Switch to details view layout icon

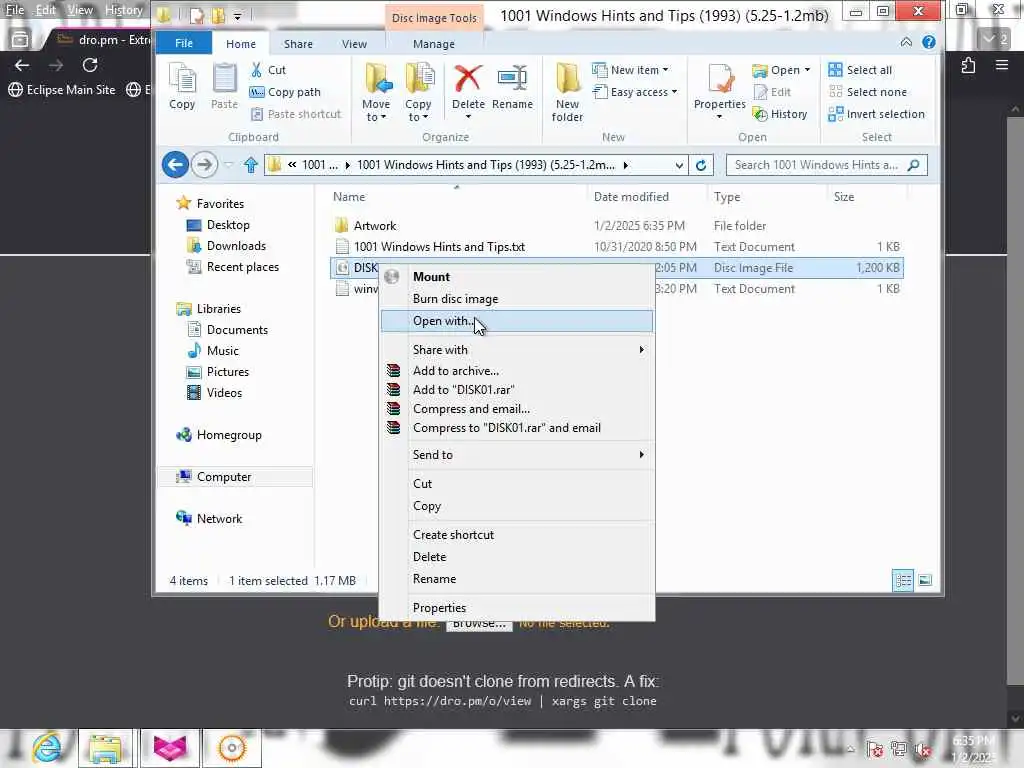click(x=903, y=580)
